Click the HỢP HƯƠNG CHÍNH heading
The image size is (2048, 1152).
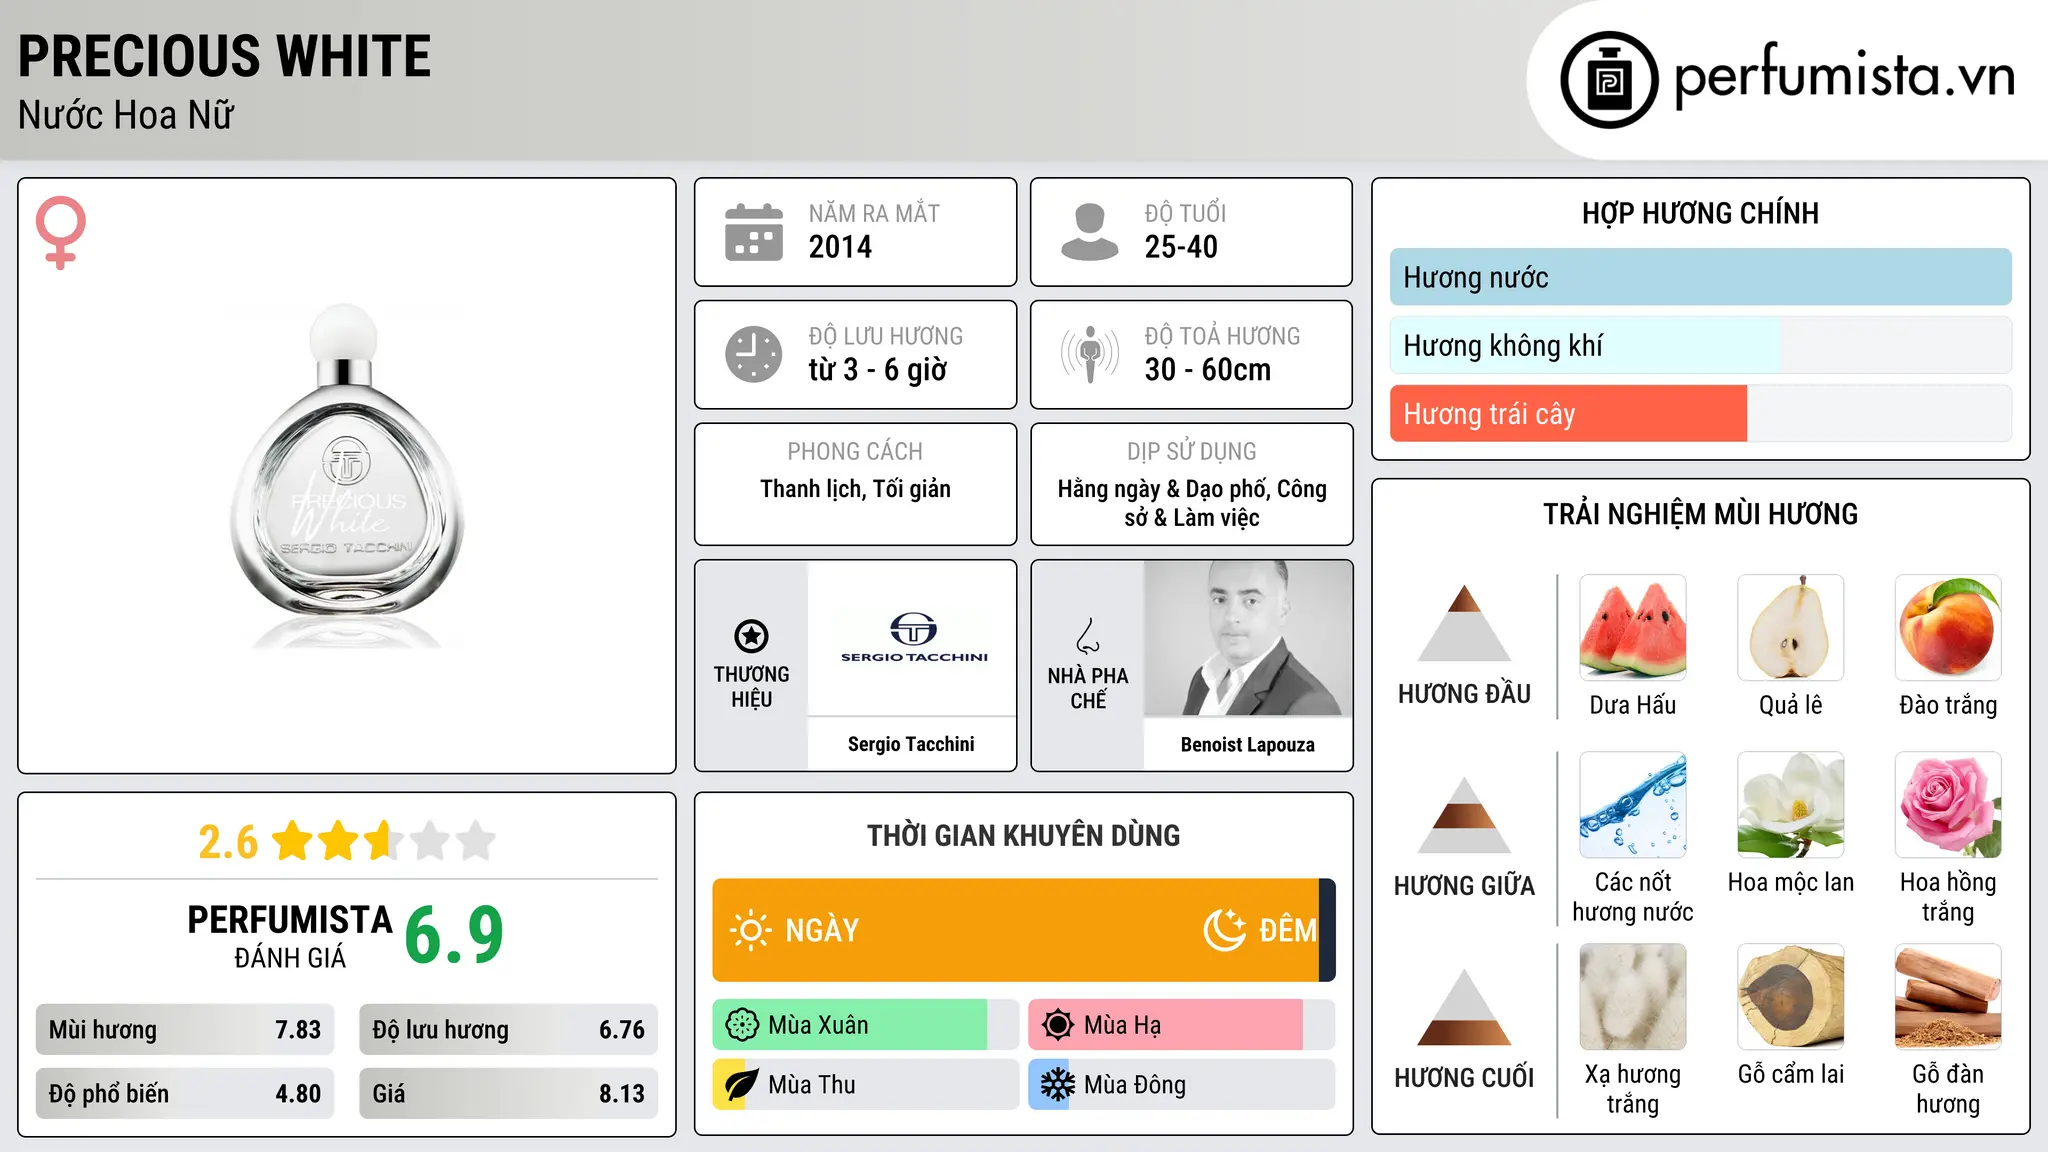point(1700,213)
